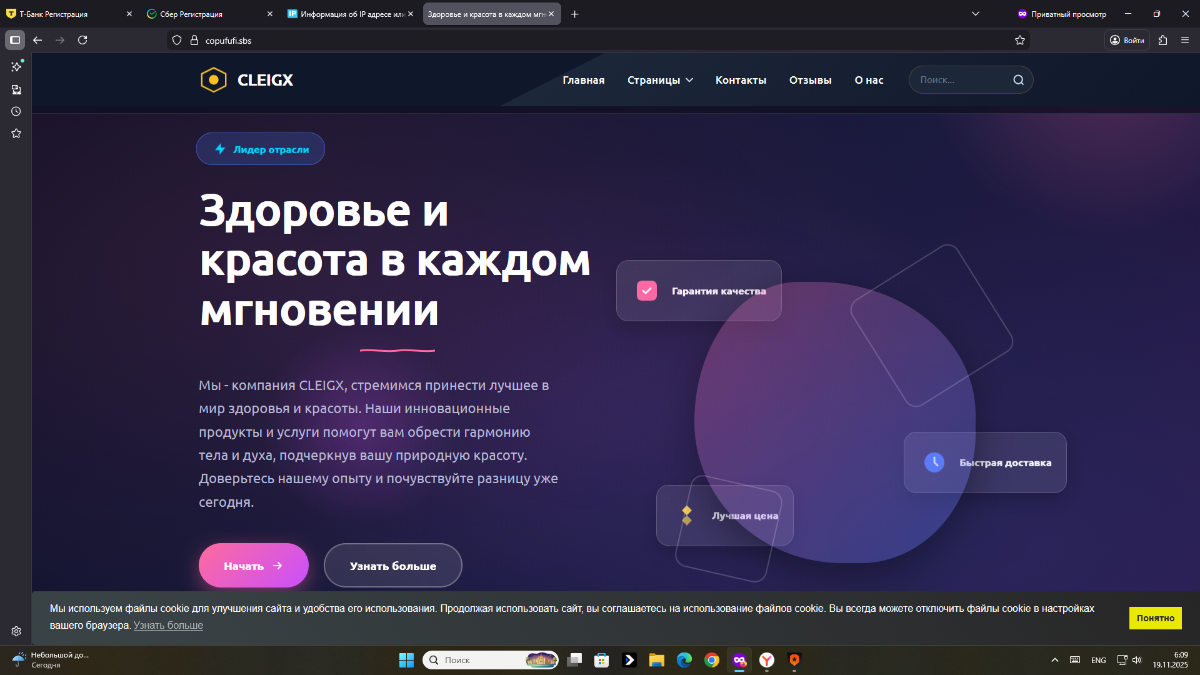Open the Контакты navigation item
Screen dimensions: 1200x675
(x=741, y=80)
